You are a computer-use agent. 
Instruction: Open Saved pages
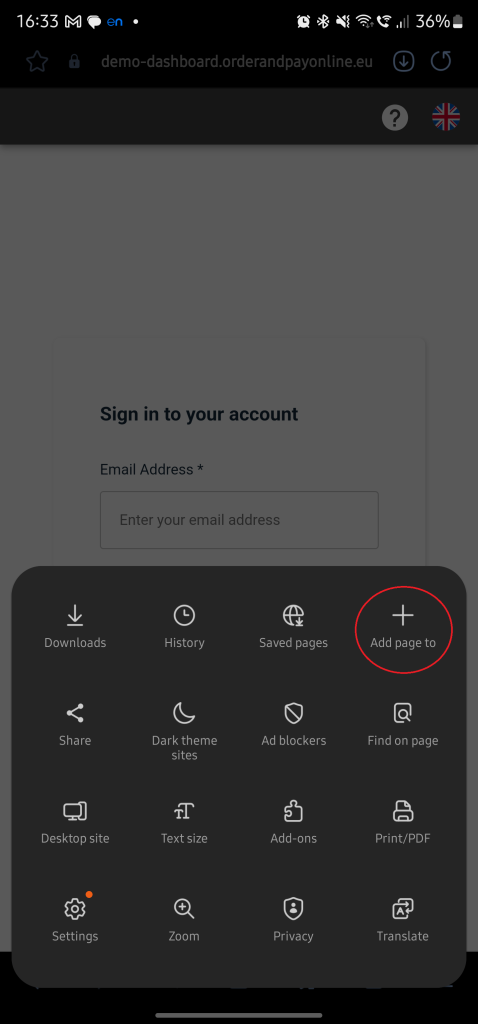click(x=293, y=628)
